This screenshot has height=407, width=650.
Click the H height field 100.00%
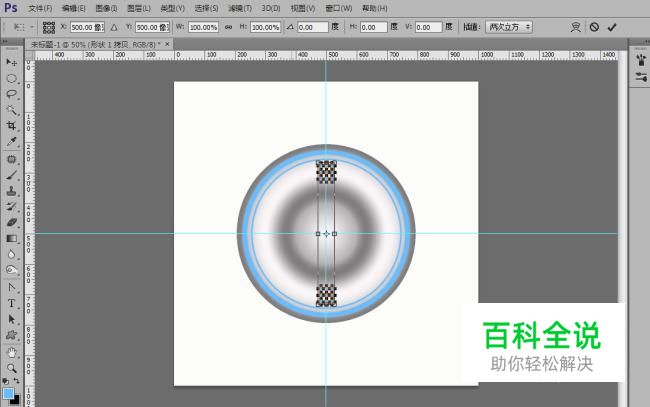pyautogui.click(x=265, y=27)
